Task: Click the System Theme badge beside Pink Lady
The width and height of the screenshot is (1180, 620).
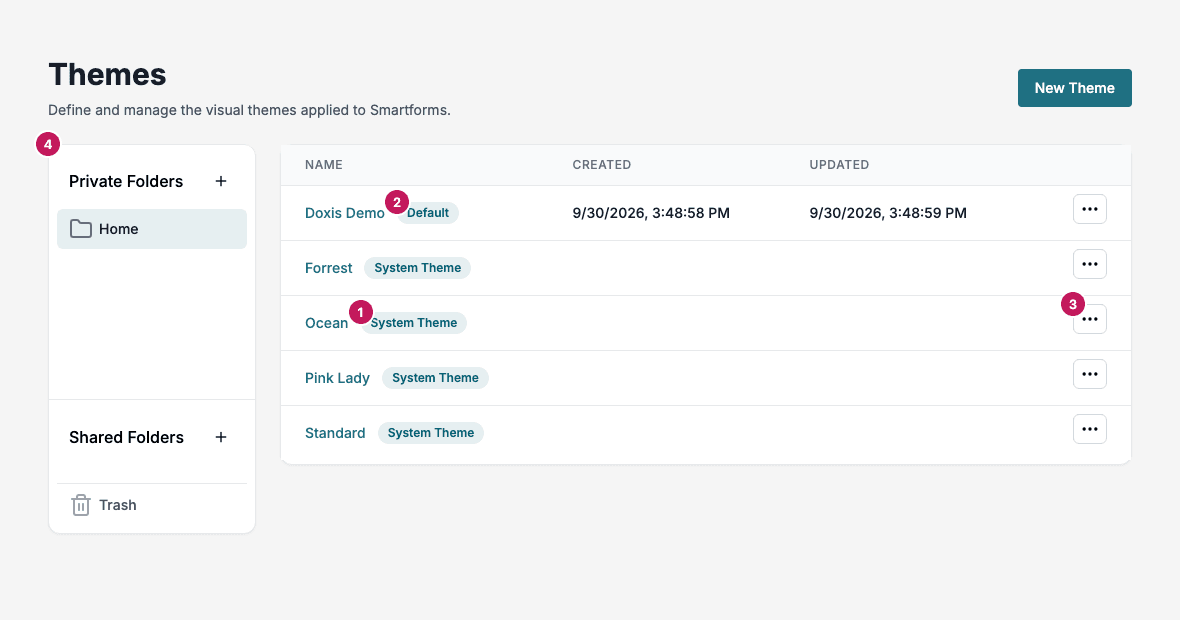Action: pyautogui.click(x=435, y=378)
